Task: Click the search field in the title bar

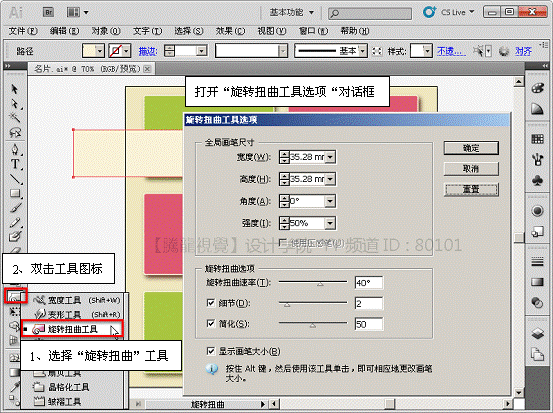Action: pos(370,13)
